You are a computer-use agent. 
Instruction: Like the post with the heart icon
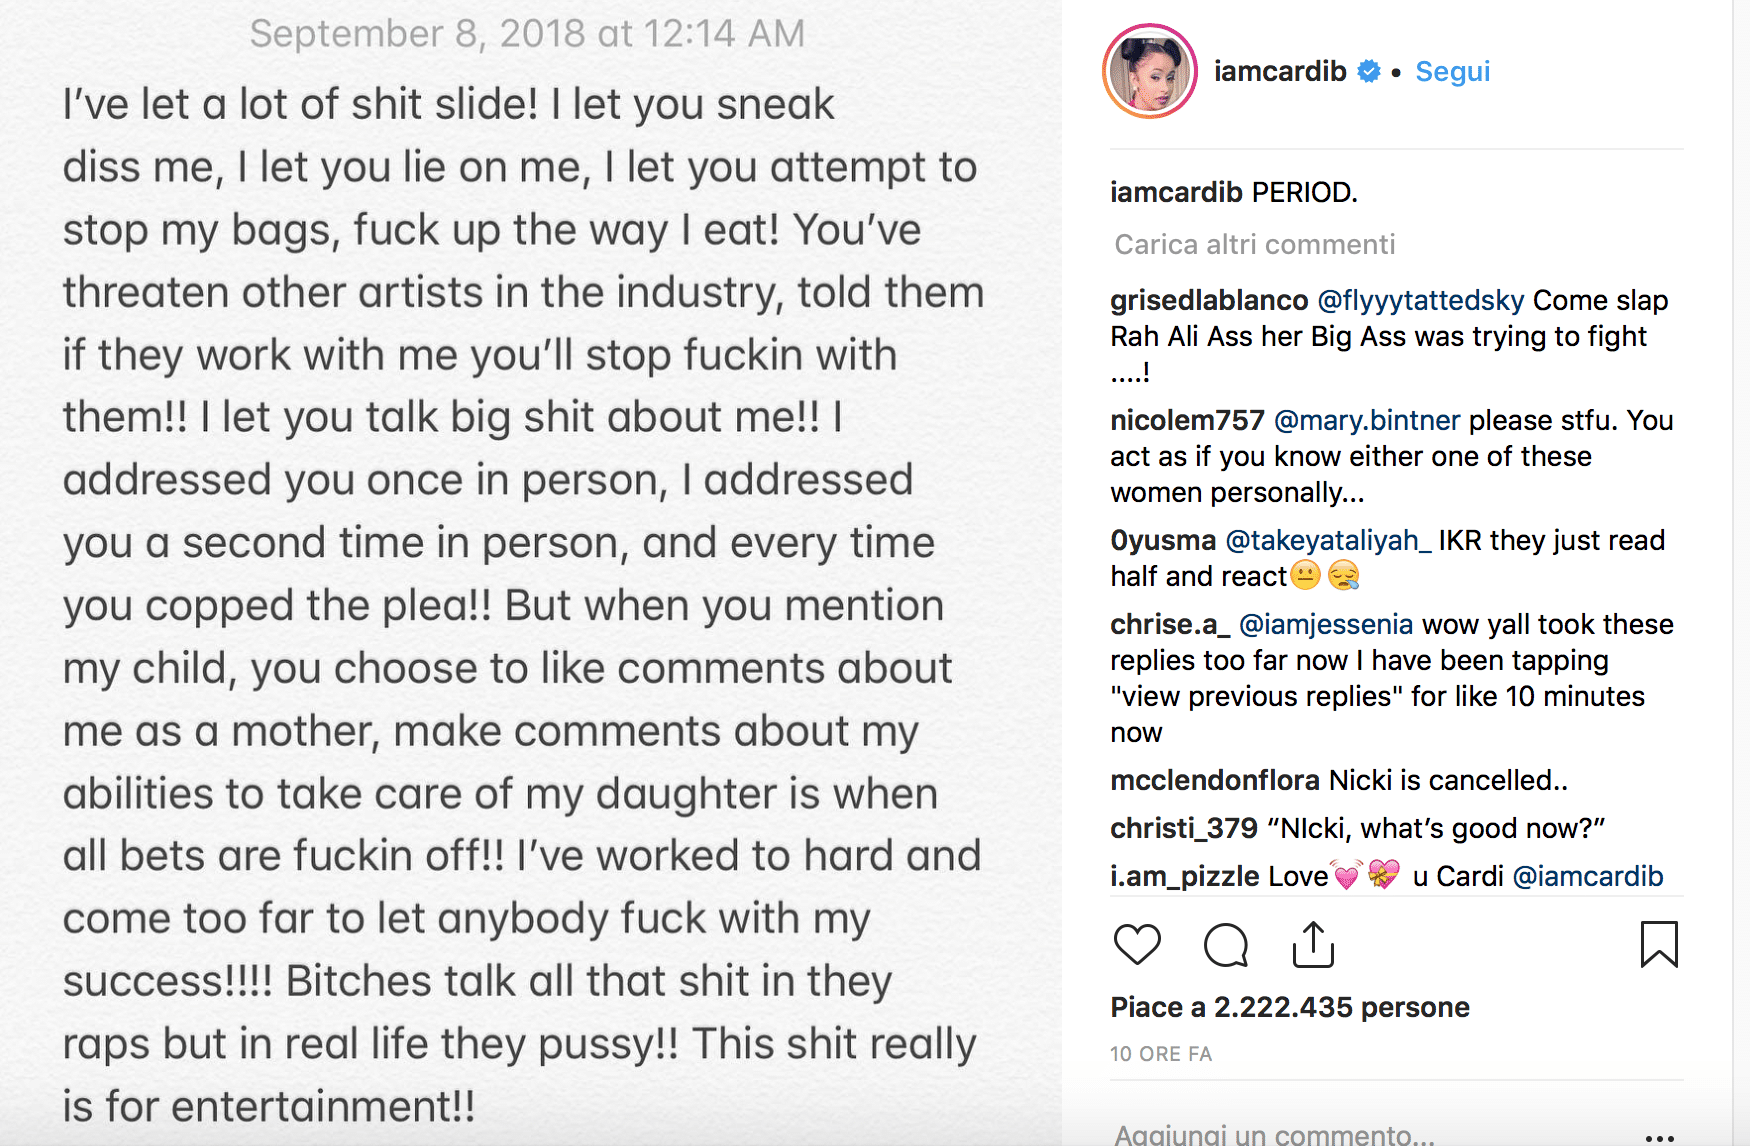click(x=1137, y=945)
